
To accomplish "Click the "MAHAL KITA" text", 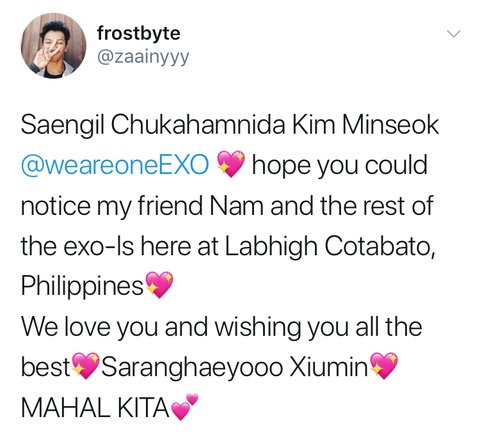I will pos(95,408).
